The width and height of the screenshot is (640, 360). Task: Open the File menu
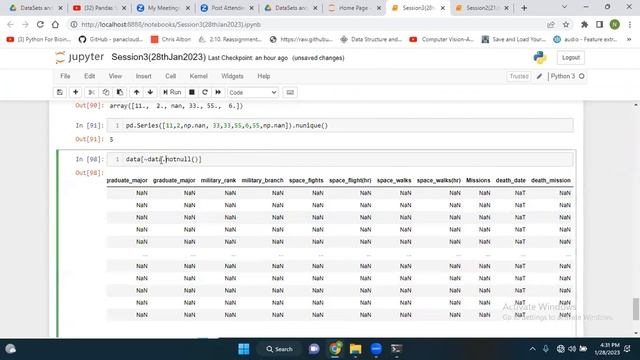(65, 76)
